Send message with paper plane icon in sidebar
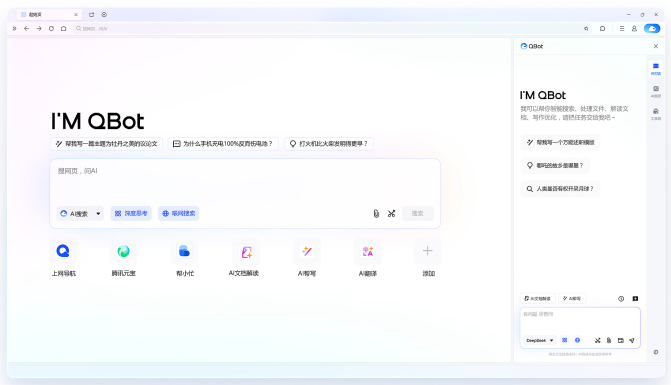The width and height of the screenshot is (671, 385). pyautogui.click(x=632, y=341)
